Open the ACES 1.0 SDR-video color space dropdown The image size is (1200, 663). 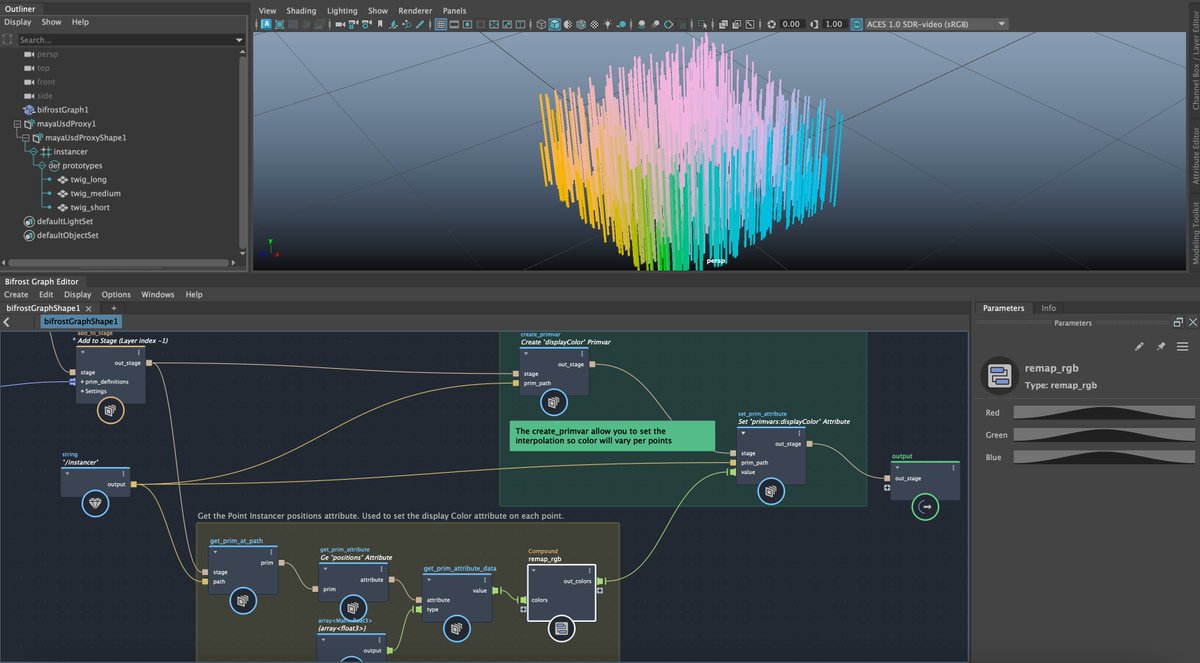pyautogui.click(x=1000, y=23)
